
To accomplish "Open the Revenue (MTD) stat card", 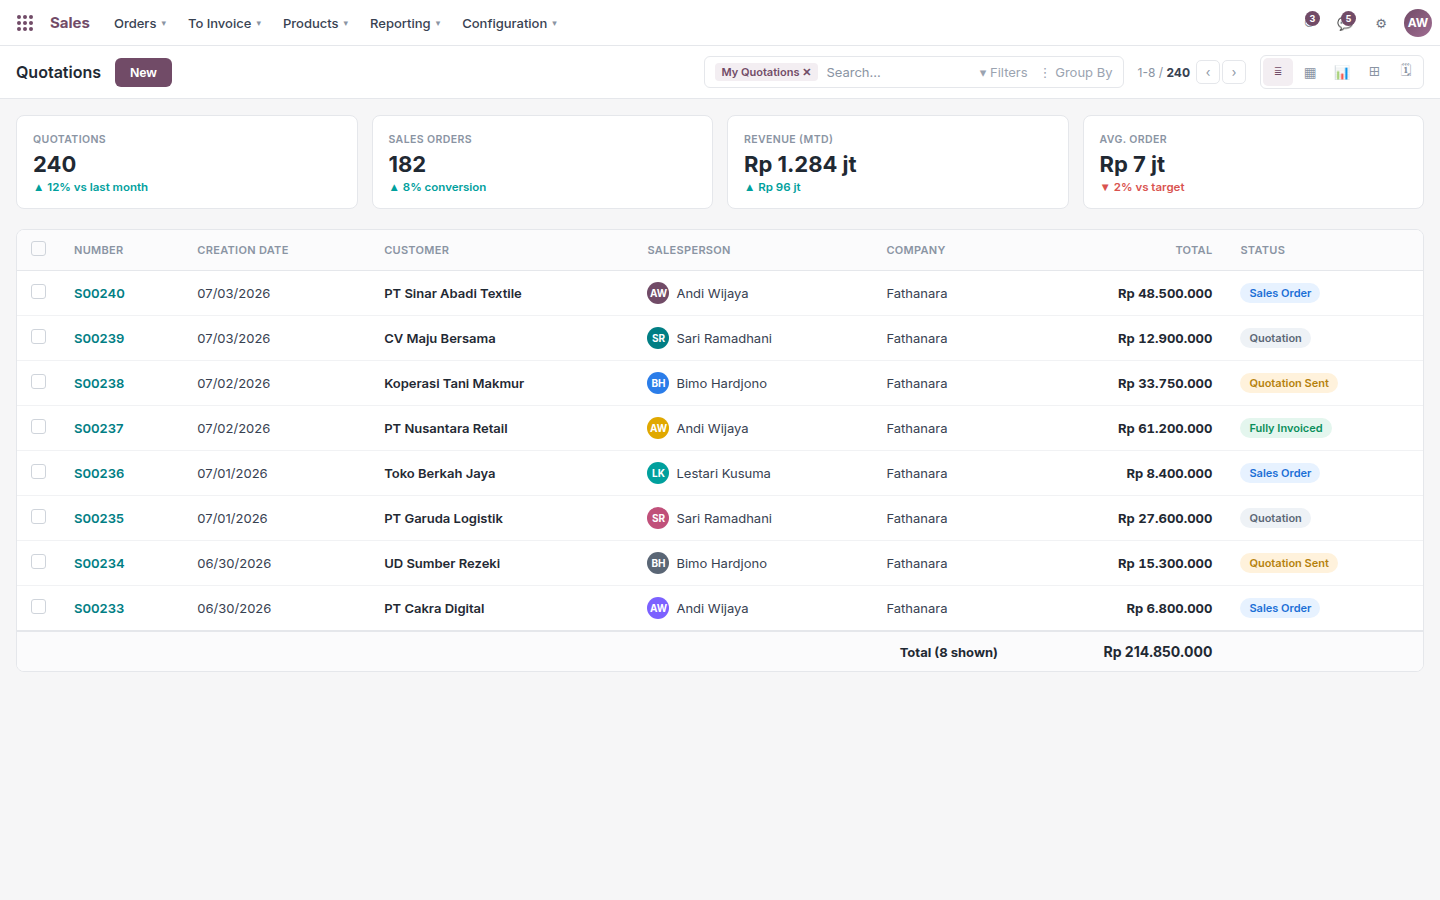I will (x=898, y=162).
